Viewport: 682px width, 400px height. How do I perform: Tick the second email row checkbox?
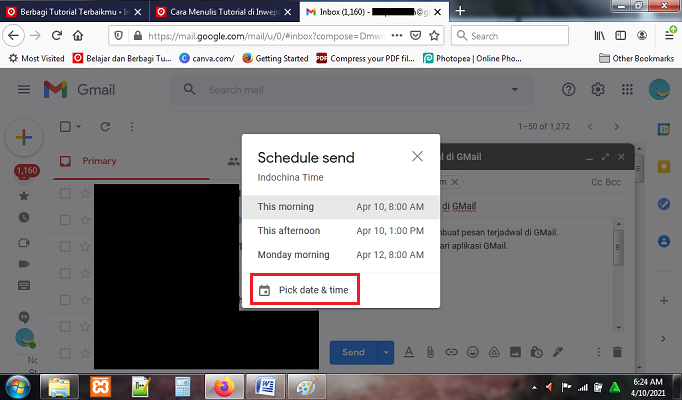[65, 220]
